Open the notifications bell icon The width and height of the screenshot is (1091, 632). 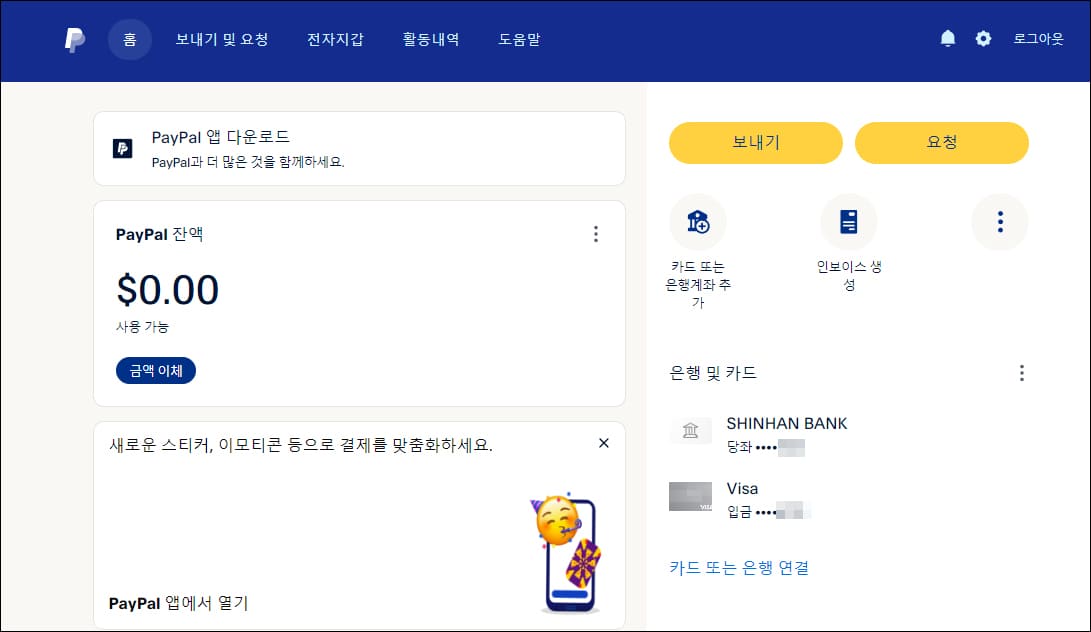pos(947,39)
